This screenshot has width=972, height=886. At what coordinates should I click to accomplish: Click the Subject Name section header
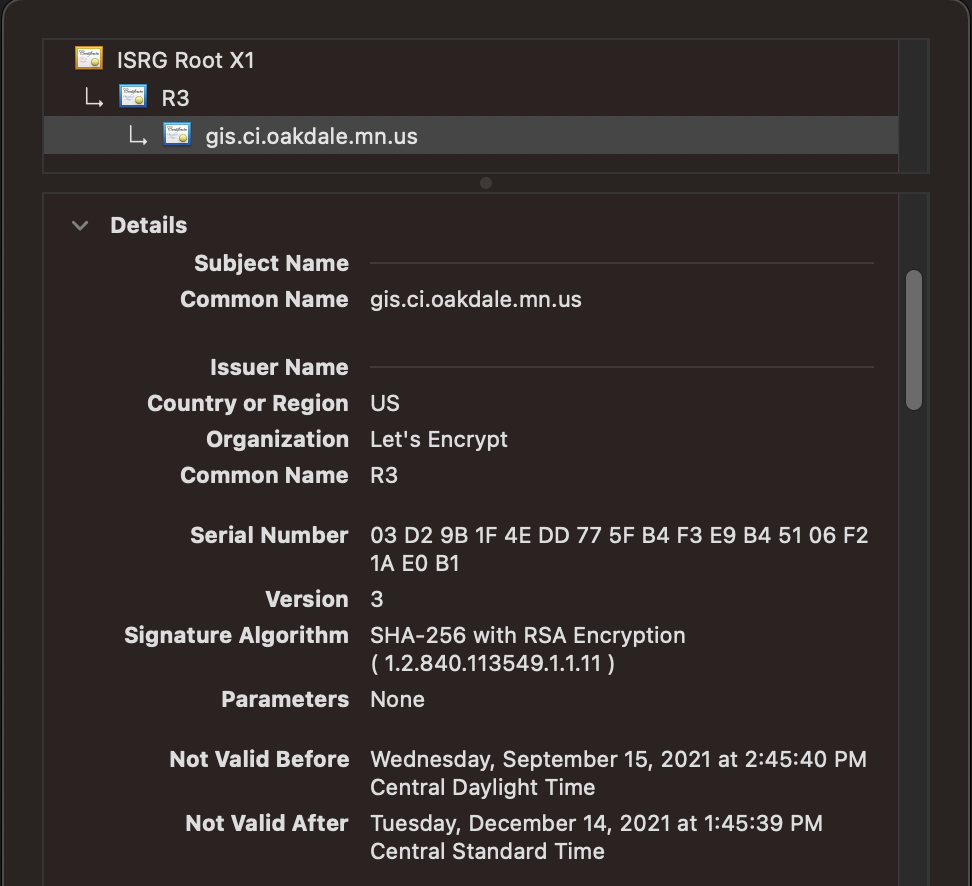271,264
